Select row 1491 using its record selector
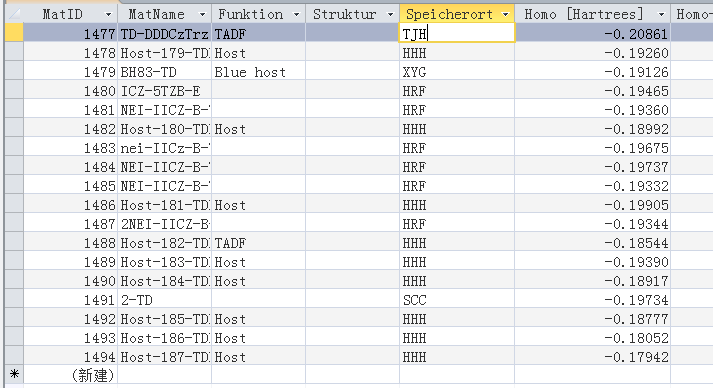713x388 pixels. click(x=14, y=300)
